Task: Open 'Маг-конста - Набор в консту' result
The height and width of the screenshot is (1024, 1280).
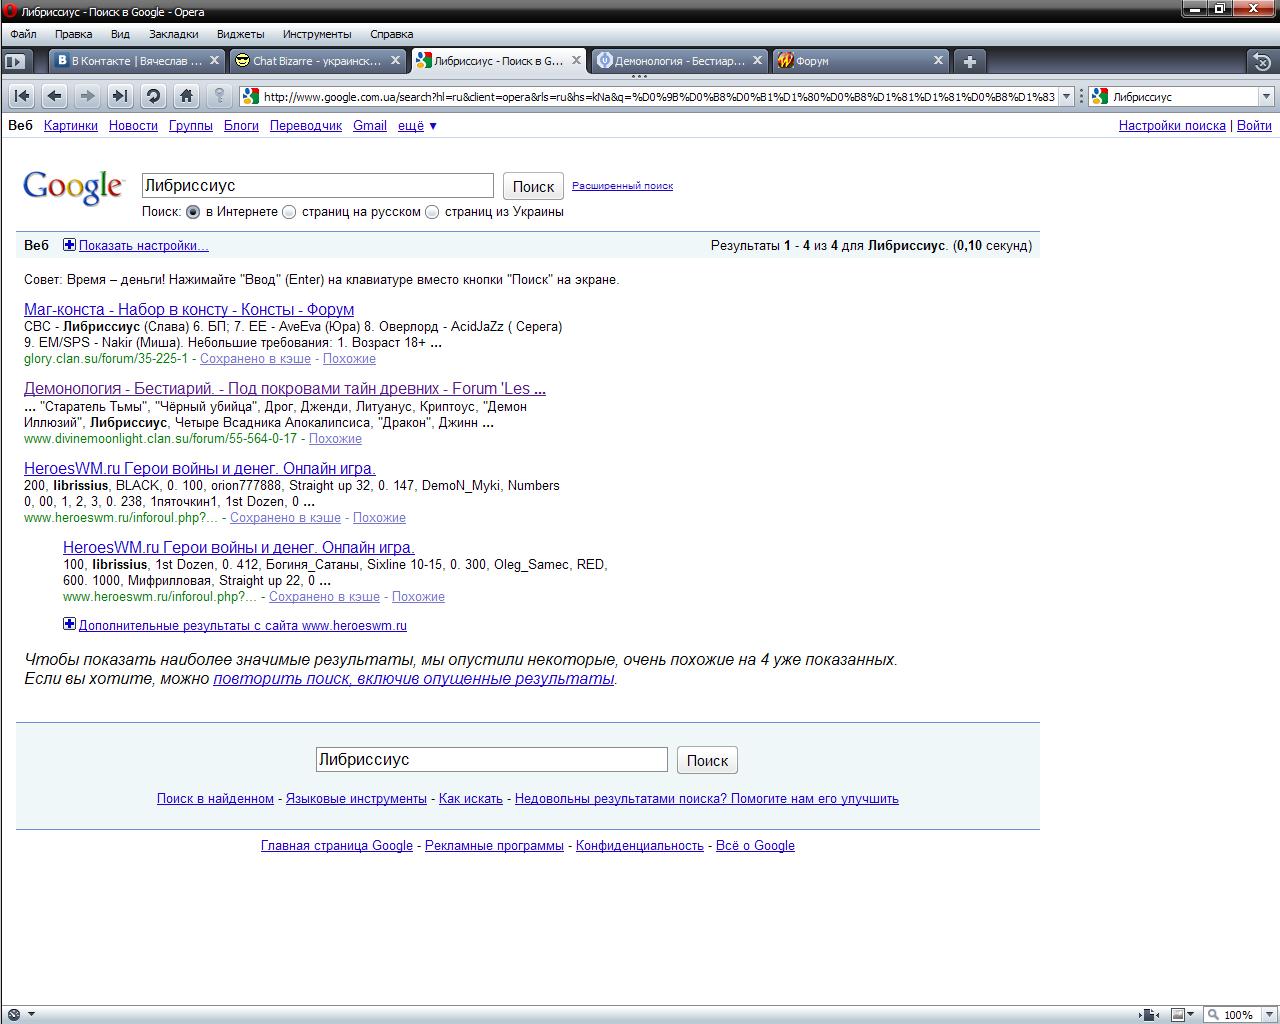Action: 189,310
